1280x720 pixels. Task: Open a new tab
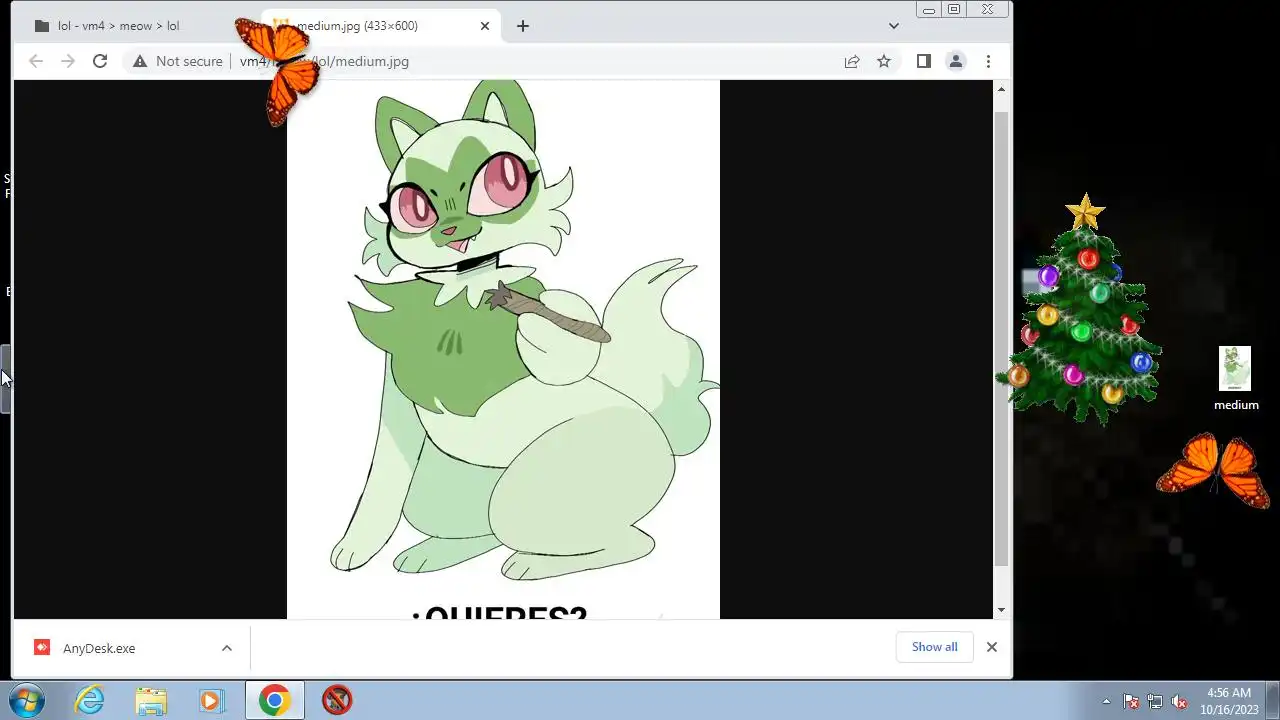pyautogui.click(x=523, y=26)
